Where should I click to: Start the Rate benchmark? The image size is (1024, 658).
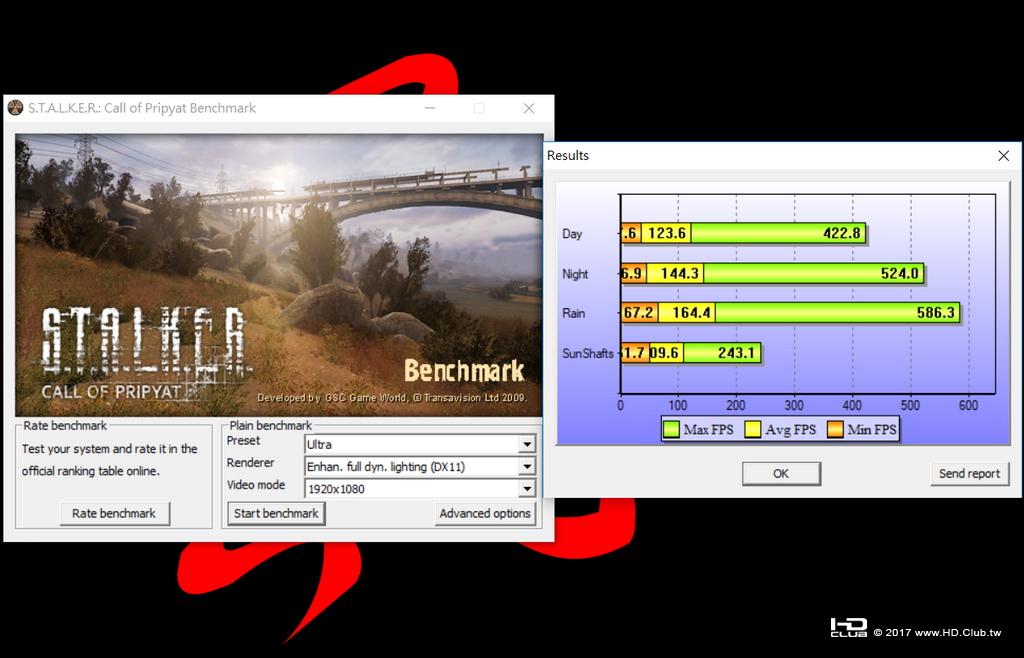pyautogui.click(x=114, y=514)
